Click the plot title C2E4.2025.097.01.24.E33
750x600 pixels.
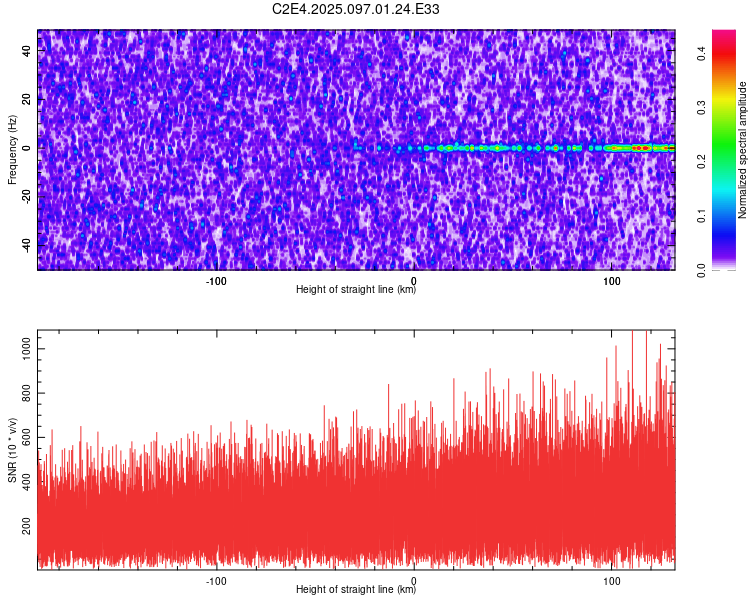pyautogui.click(x=355, y=9)
